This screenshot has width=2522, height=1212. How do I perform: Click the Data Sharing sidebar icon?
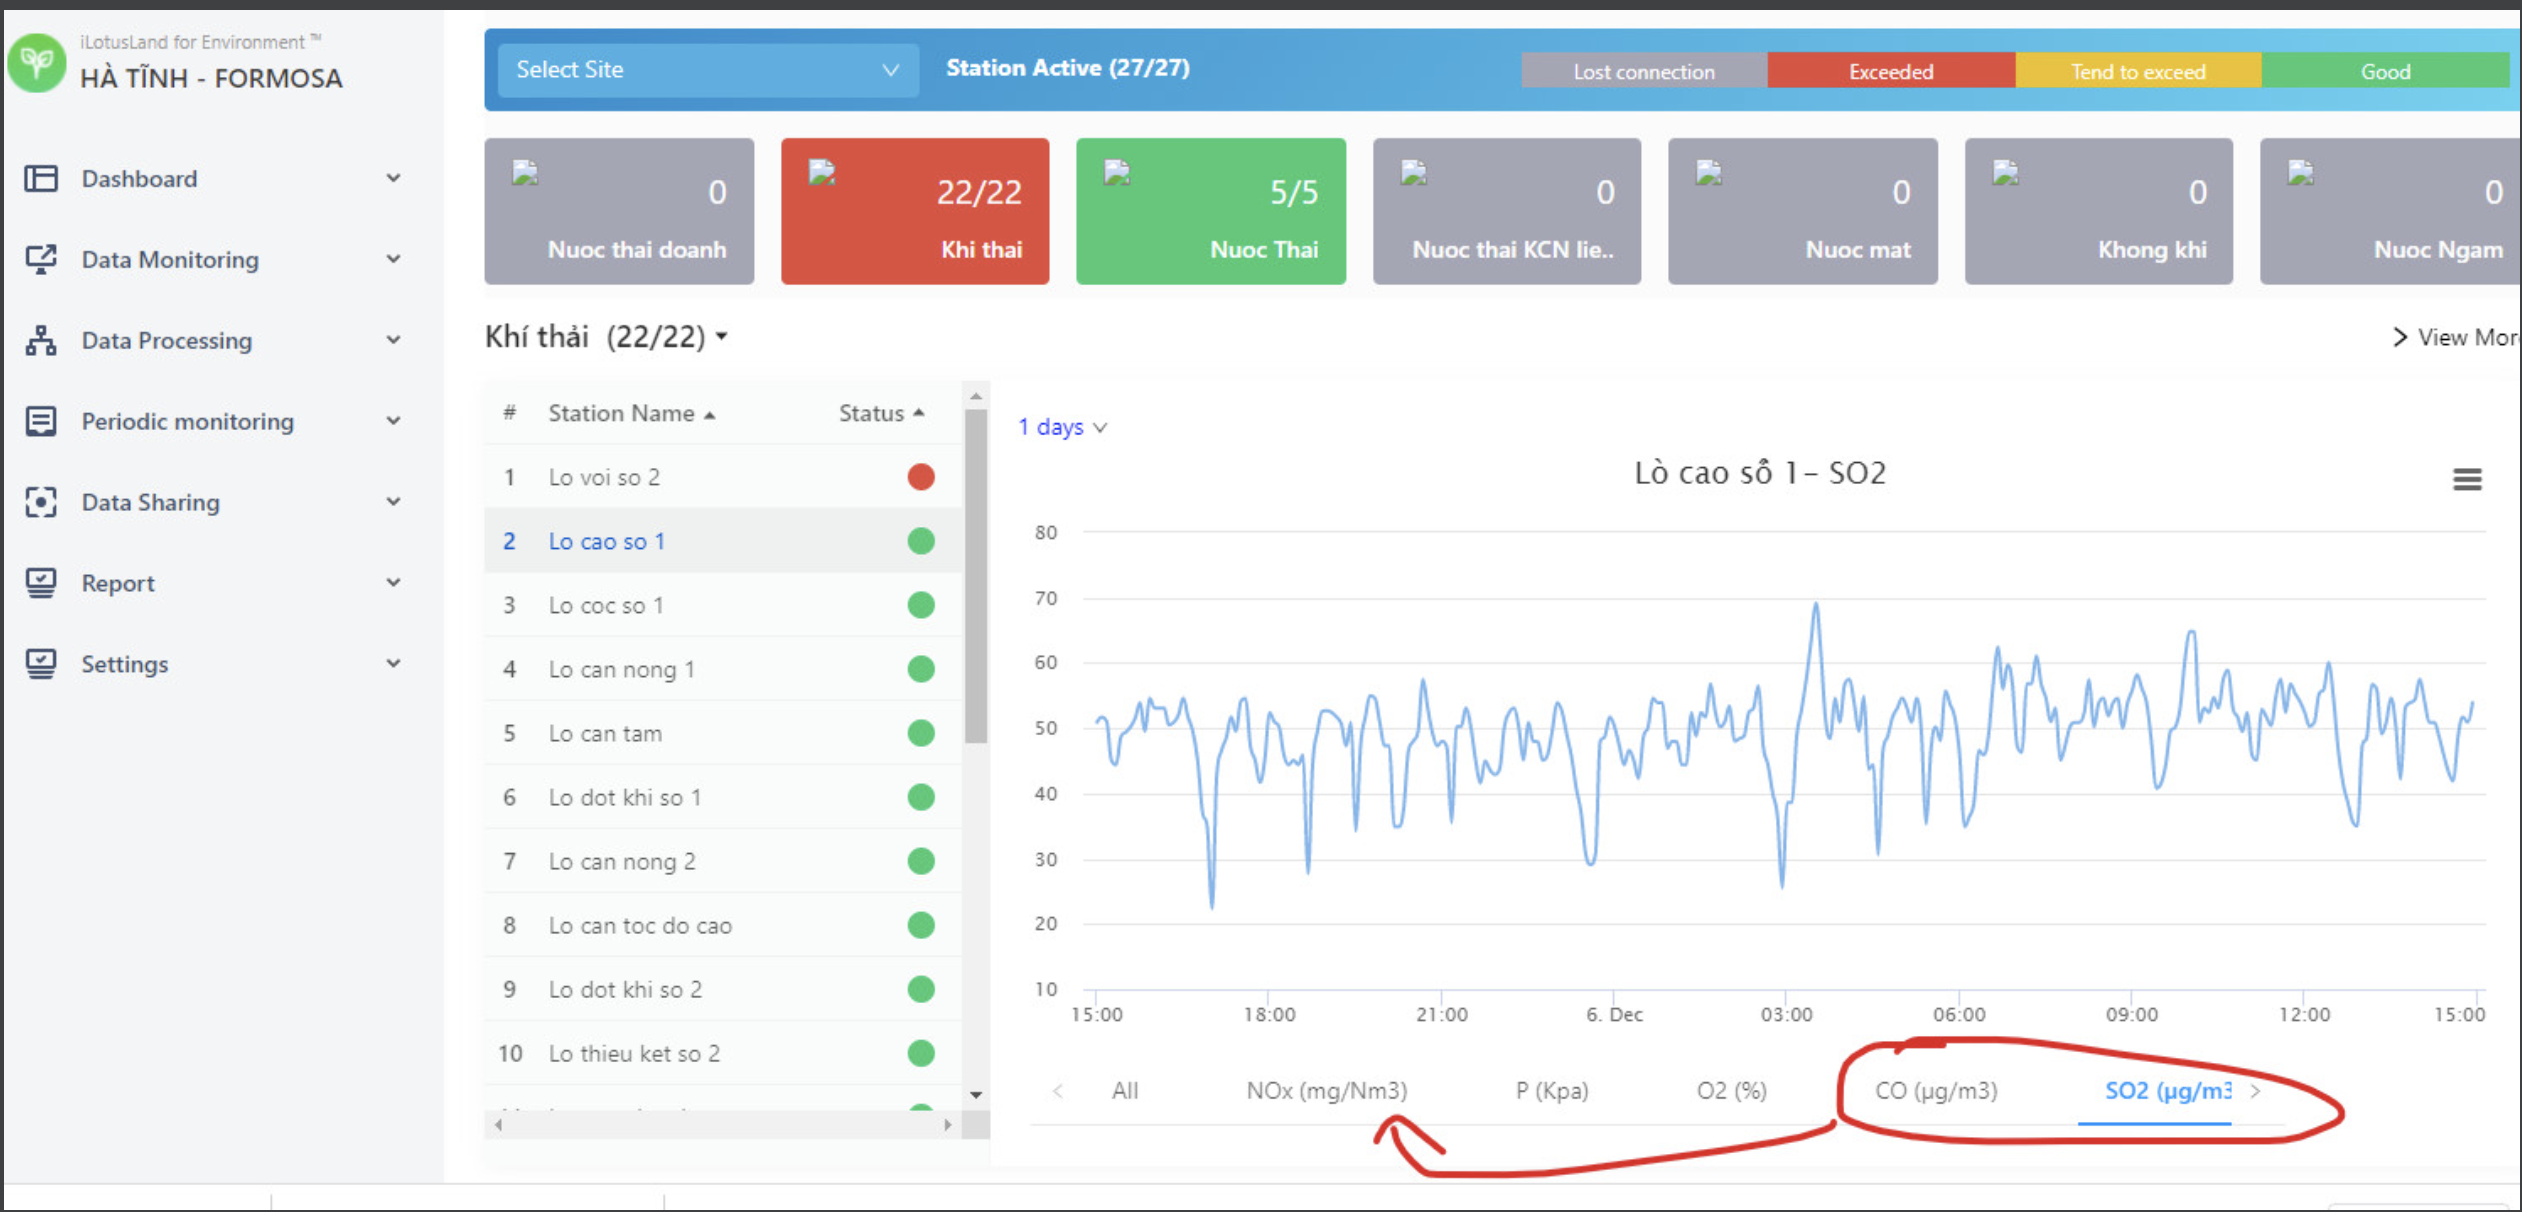[41, 502]
